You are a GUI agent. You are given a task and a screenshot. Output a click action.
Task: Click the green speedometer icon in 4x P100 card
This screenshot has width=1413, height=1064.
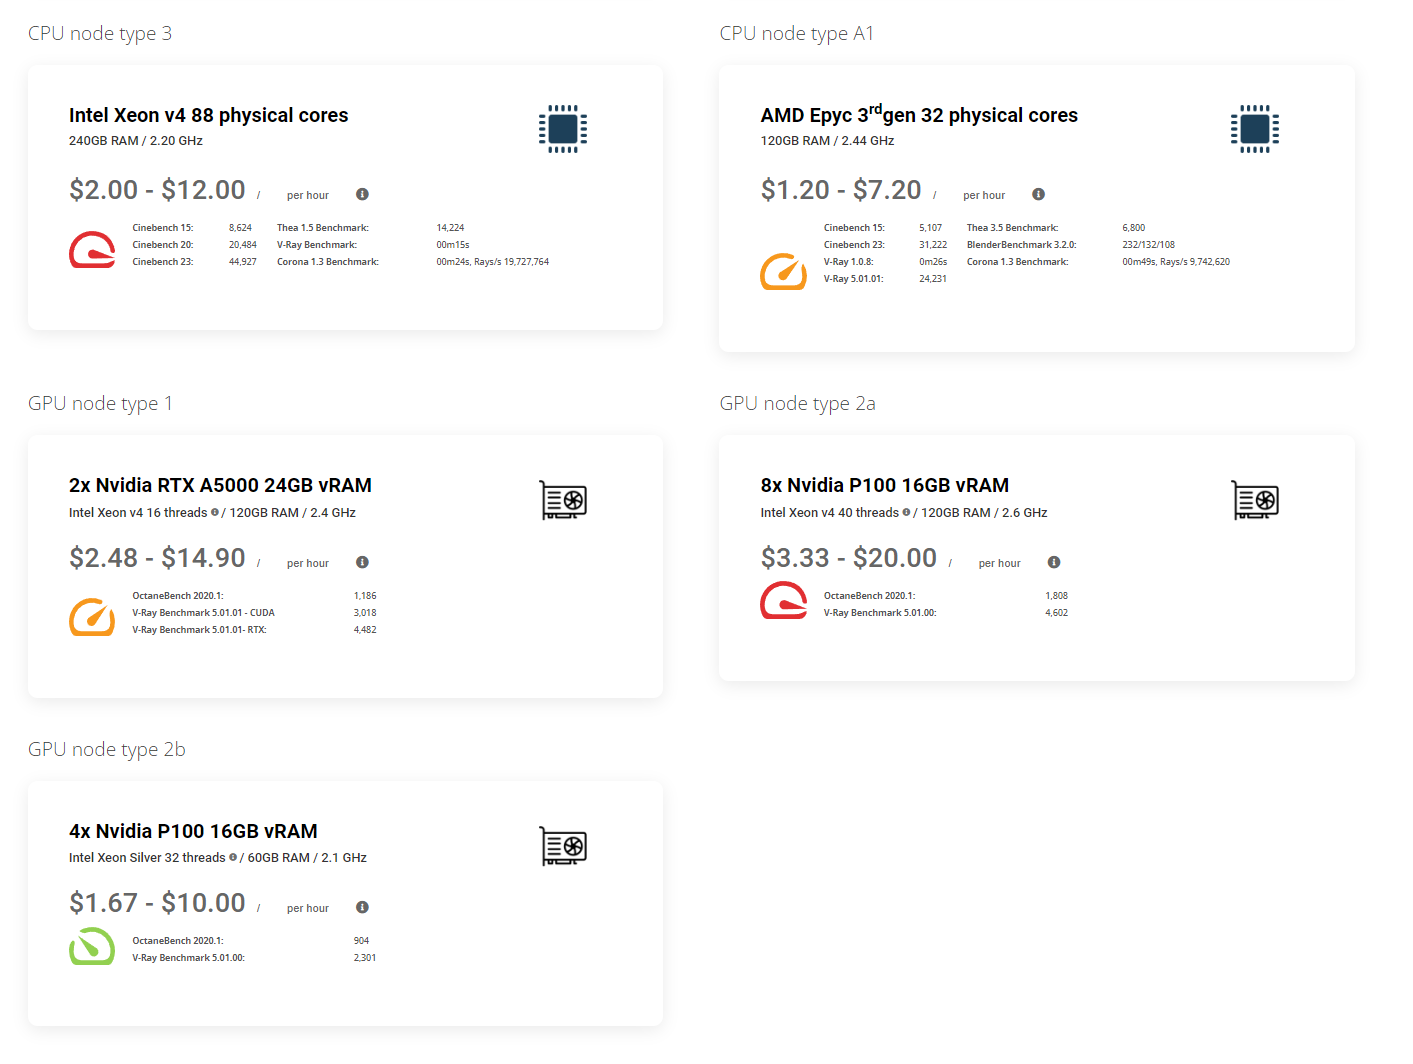point(92,946)
